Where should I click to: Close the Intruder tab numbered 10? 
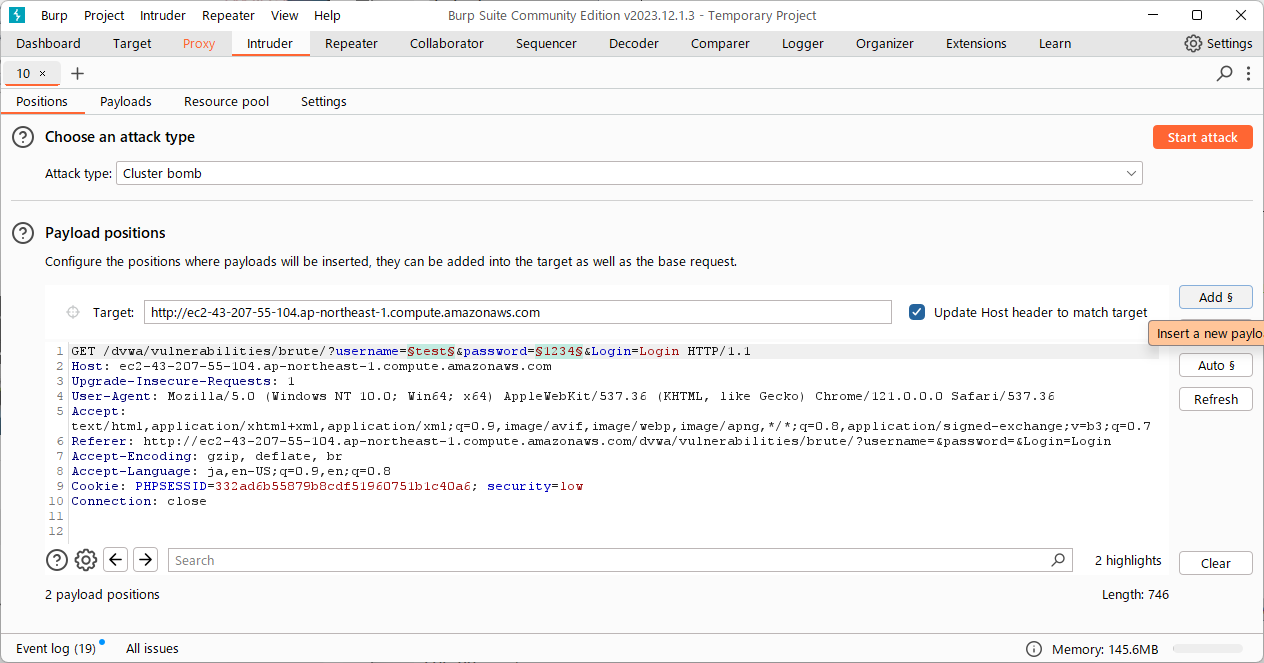(42, 74)
